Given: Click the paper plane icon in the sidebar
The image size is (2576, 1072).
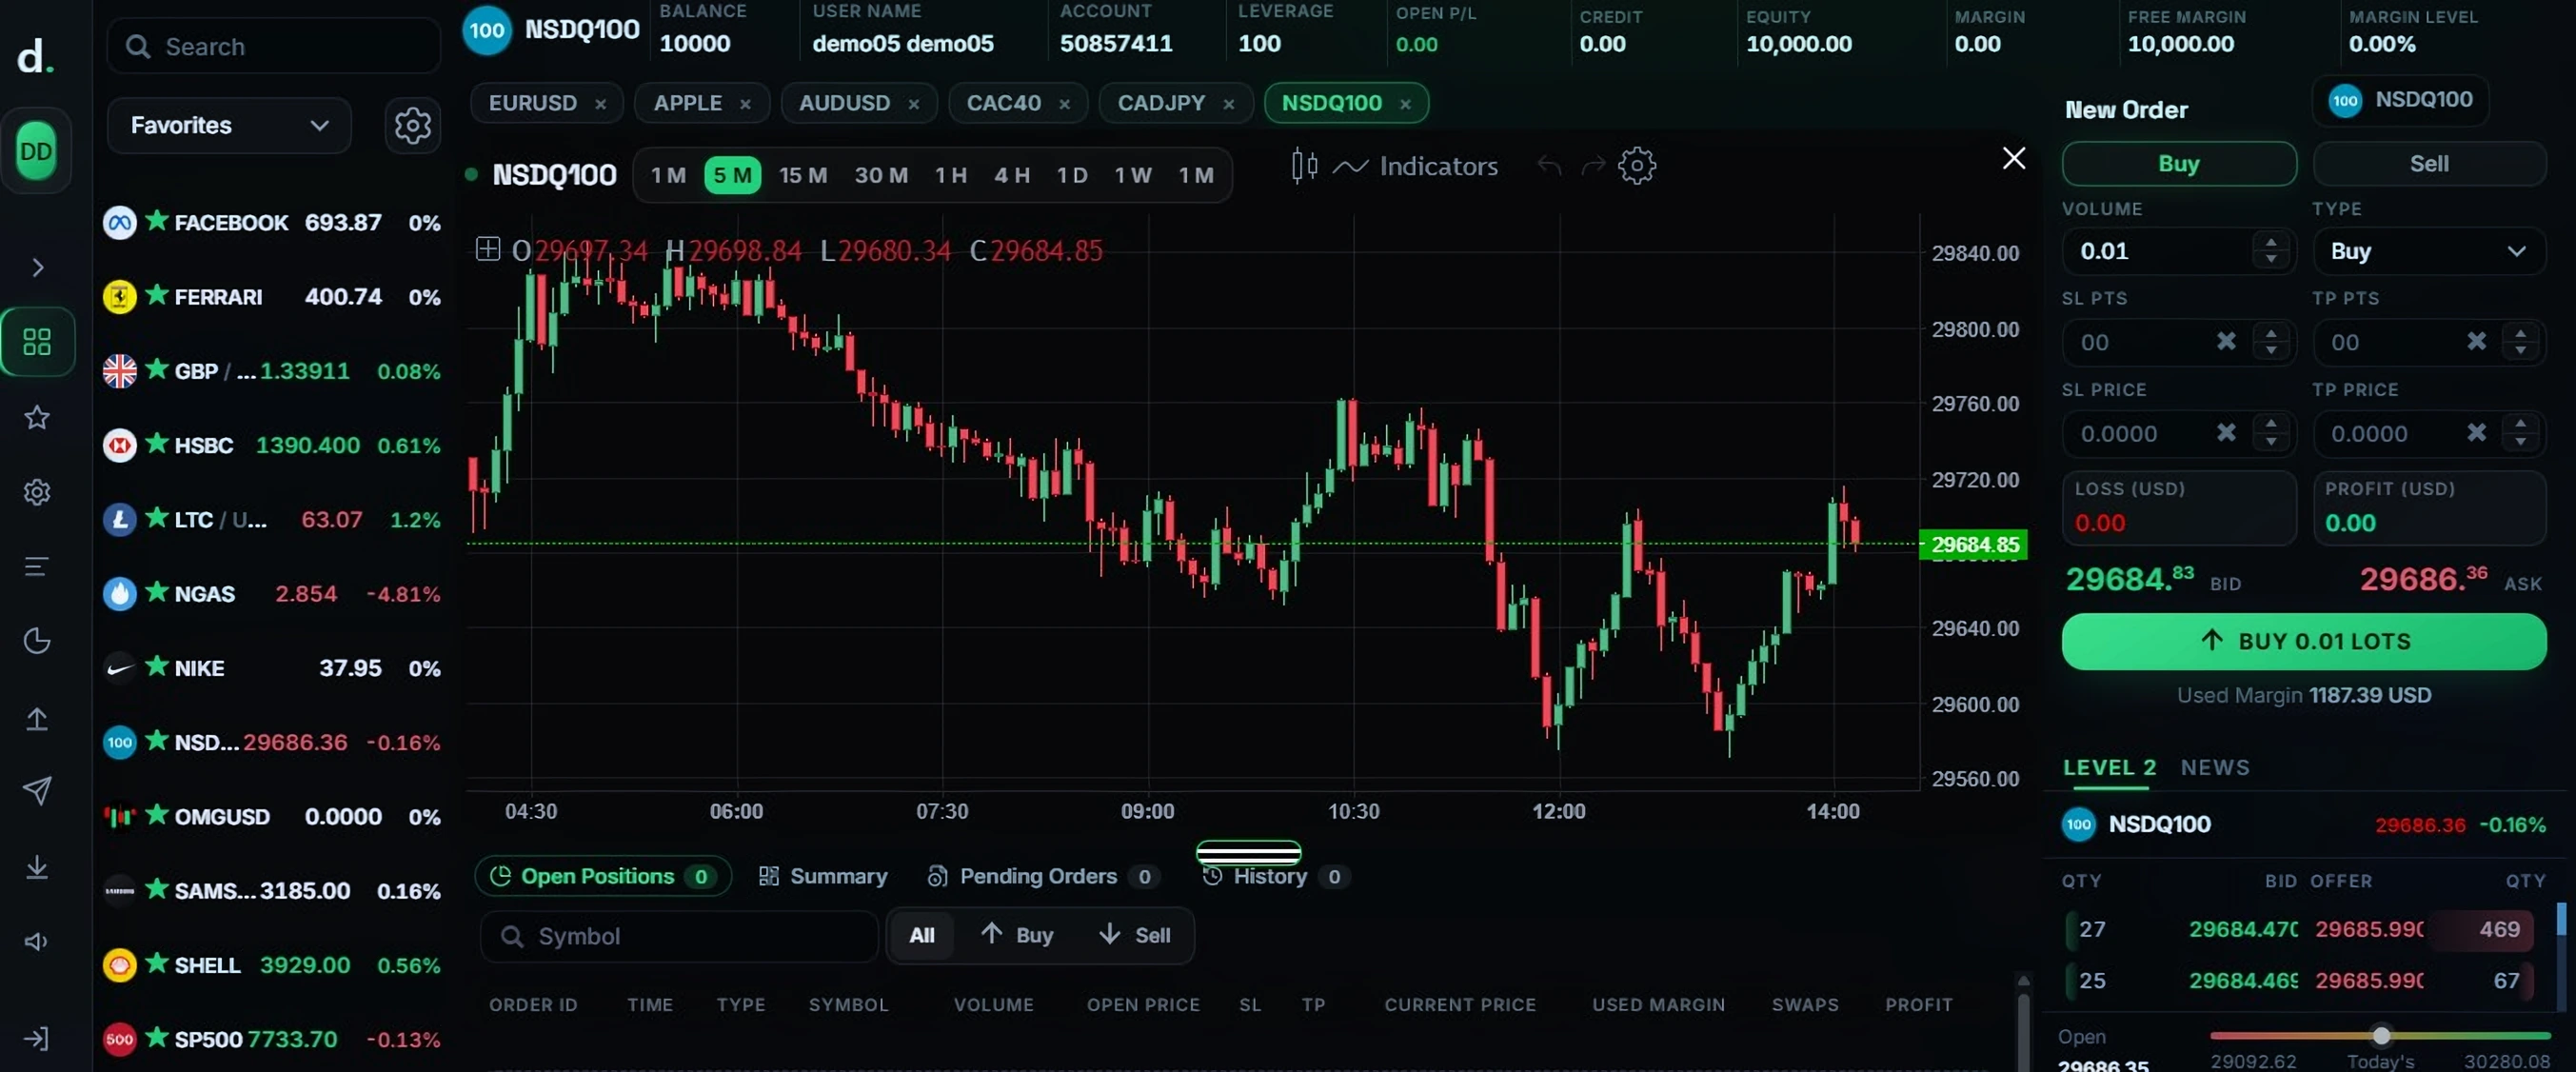Looking at the screenshot, I should [x=37, y=791].
